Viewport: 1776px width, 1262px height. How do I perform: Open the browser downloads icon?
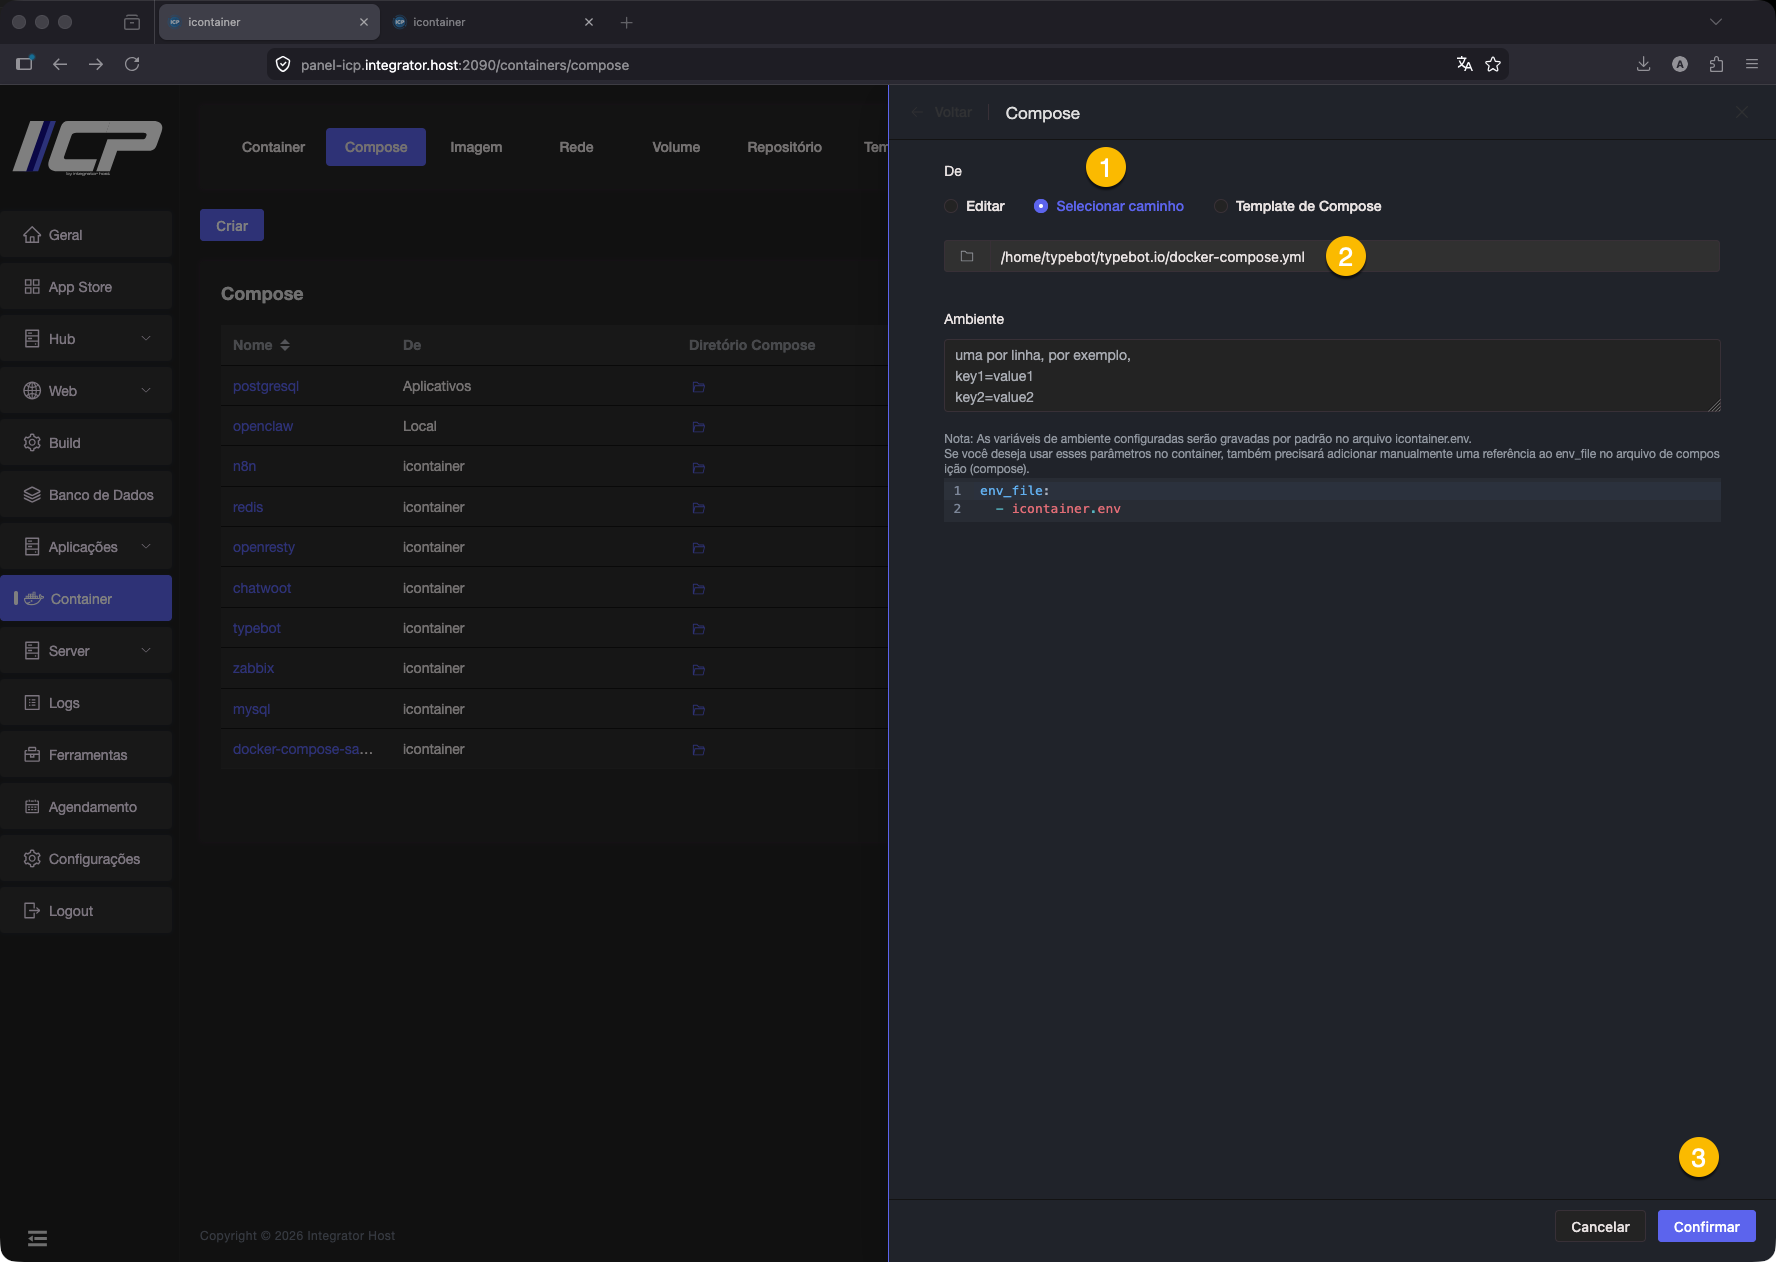(x=1643, y=64)
